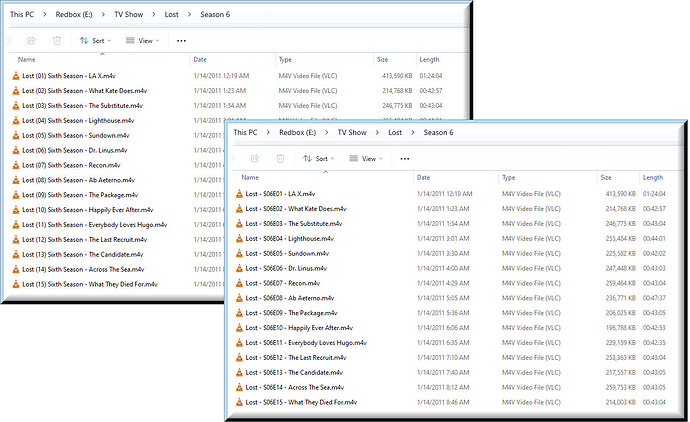Image resolution: width=690 pixels, height=422 pixels.
Task: Click Redbox (E:) breadcrumb in the front window
Action: coord(297,132)
